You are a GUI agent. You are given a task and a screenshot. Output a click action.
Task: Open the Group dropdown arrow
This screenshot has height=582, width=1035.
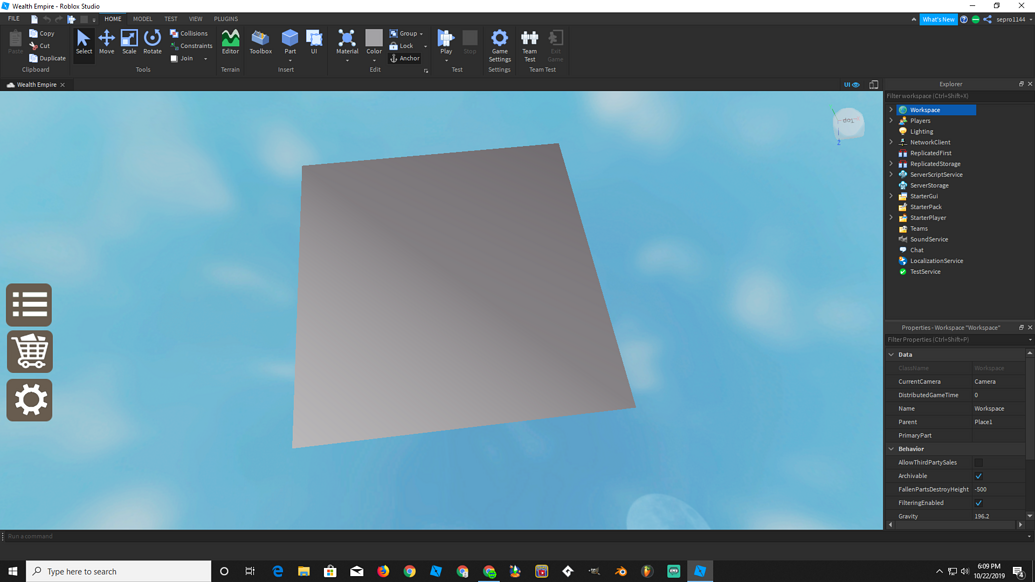[x=421, y=34]
